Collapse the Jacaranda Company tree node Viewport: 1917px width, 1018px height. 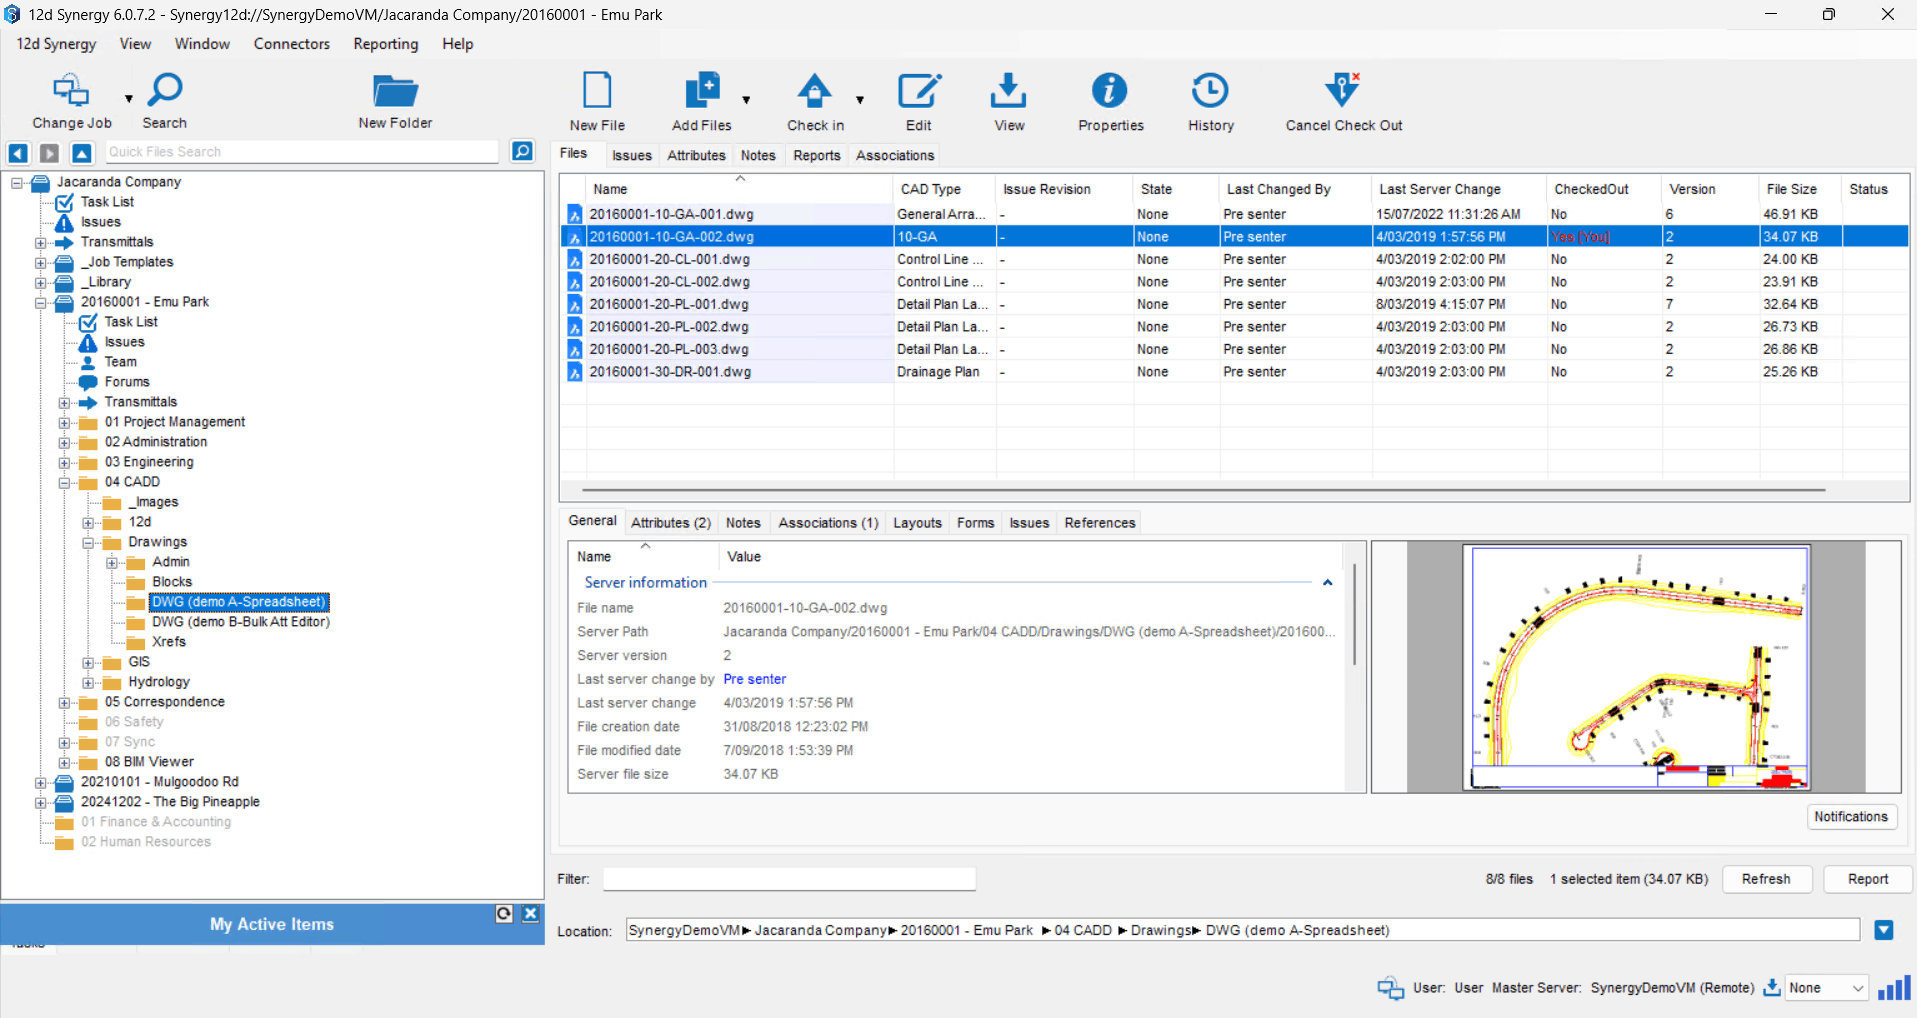click(17, 183)
